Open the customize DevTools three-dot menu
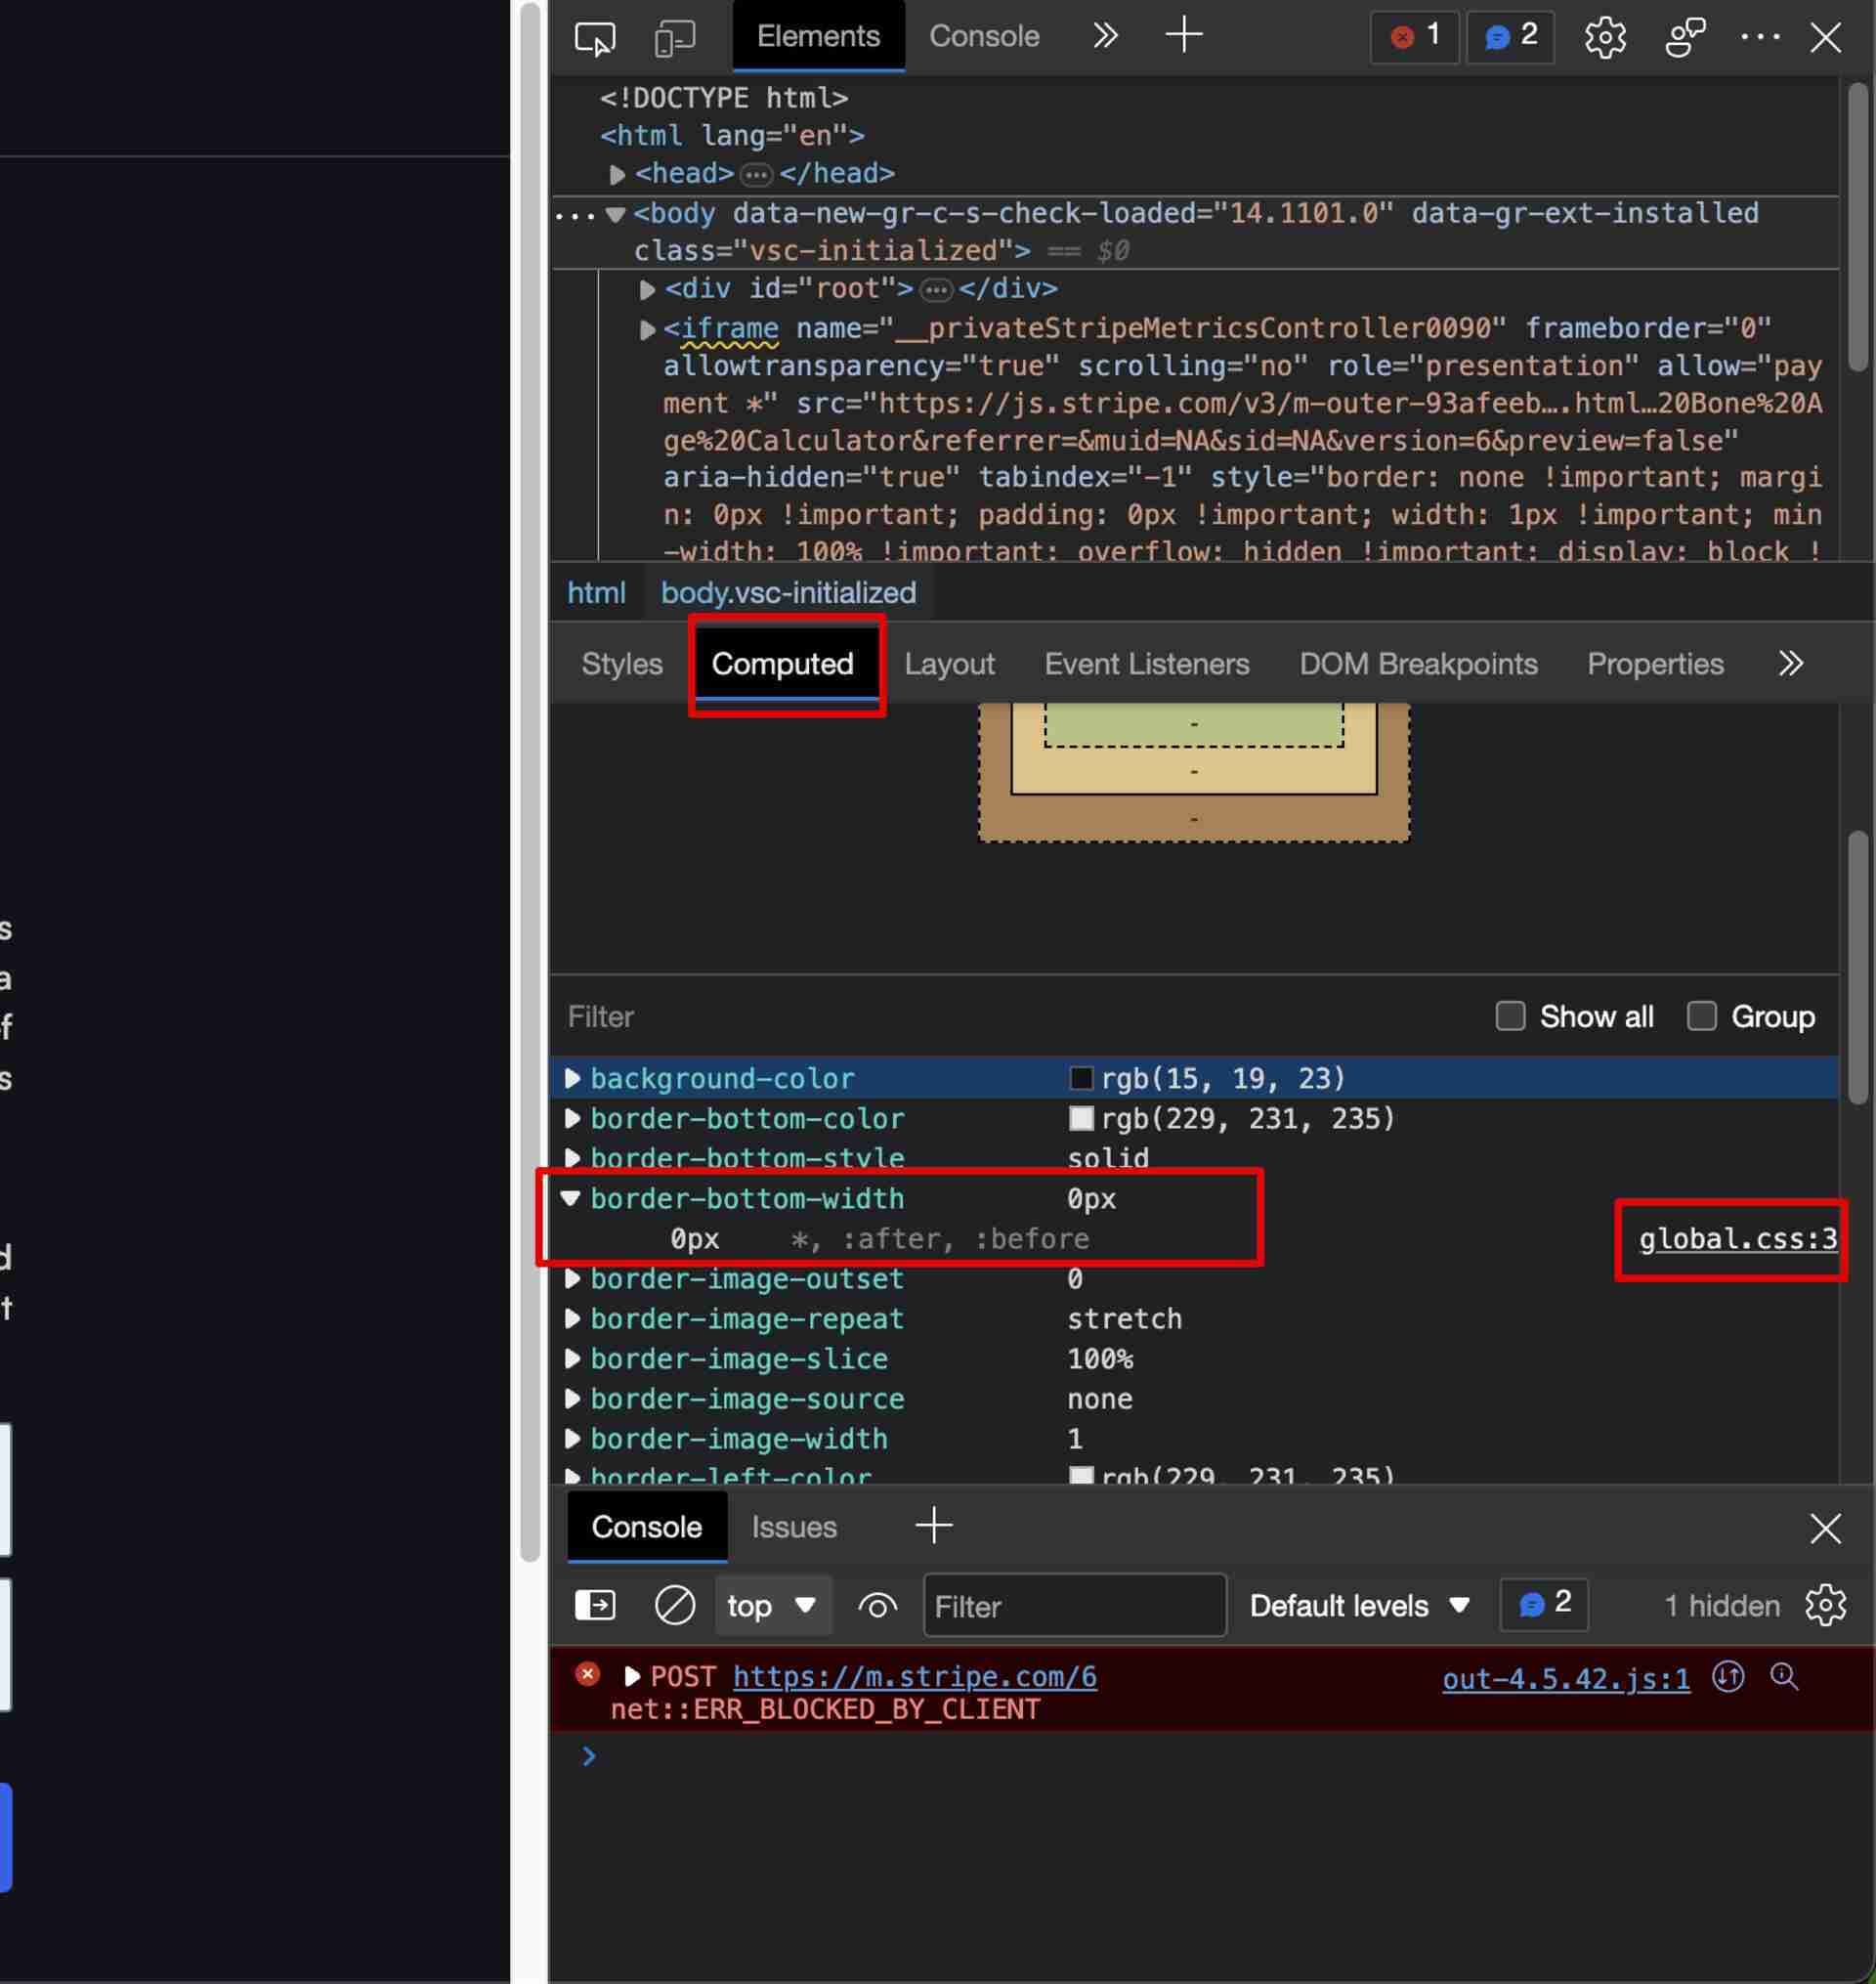This screenshot has width=1876, height=1984. point(1760,37)
